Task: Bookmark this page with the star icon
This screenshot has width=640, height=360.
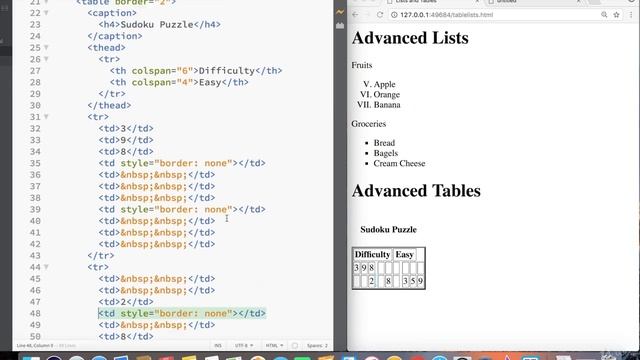Action: 616,15
